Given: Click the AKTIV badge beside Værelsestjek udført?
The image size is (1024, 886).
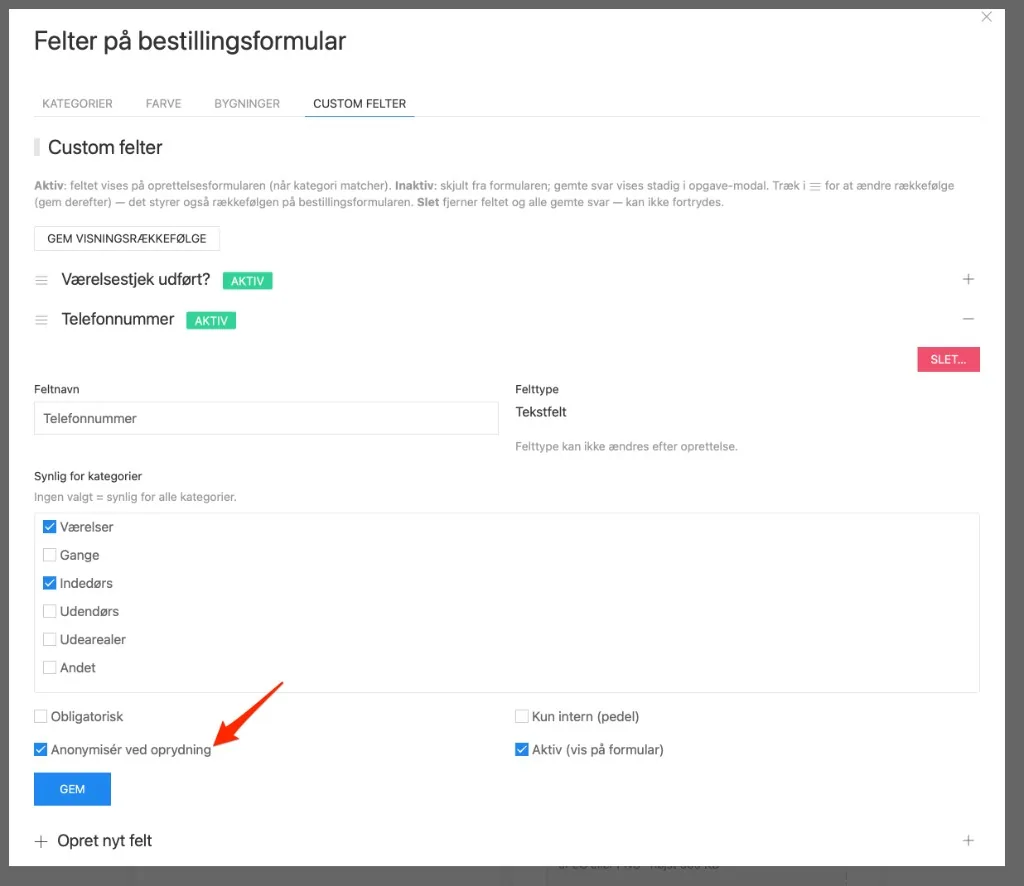Looking at the screenshot, I should [248, 281].
